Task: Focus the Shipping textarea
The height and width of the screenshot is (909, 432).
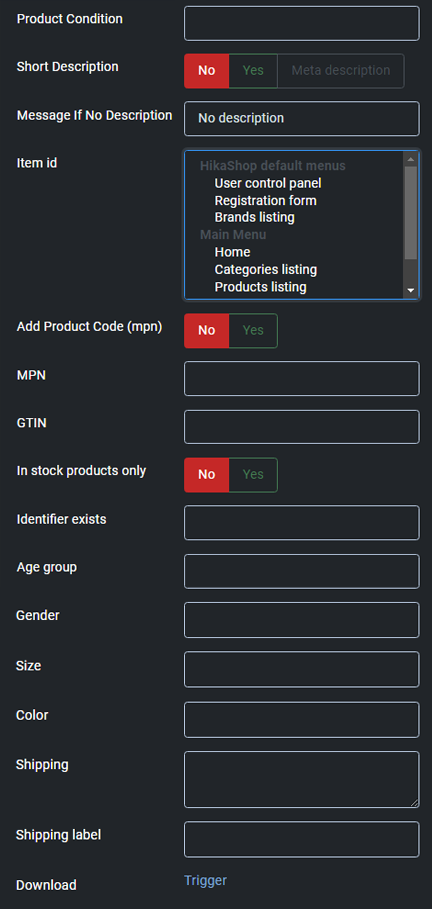Action: click(x=302, y=779)
